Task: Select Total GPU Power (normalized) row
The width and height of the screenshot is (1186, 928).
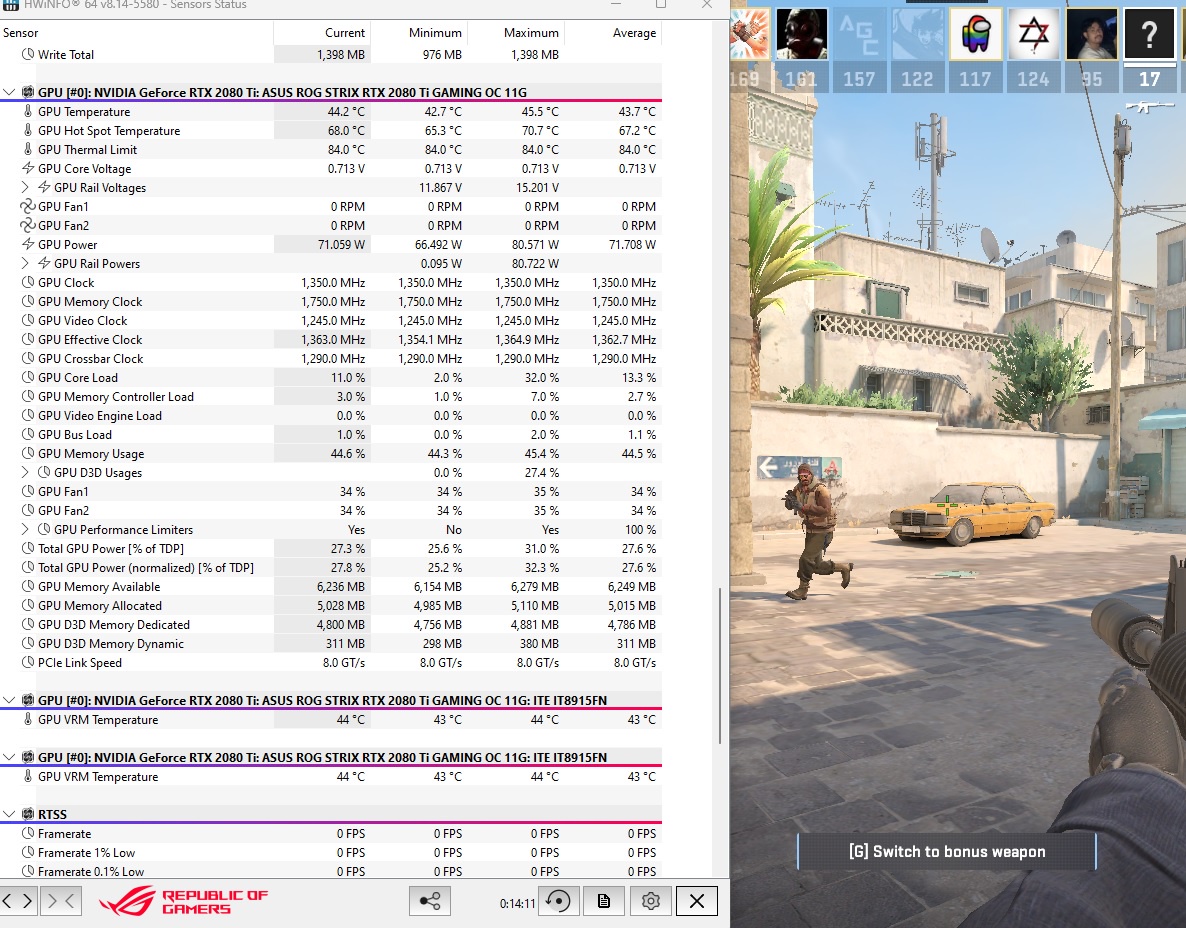Action: [331, 567]
